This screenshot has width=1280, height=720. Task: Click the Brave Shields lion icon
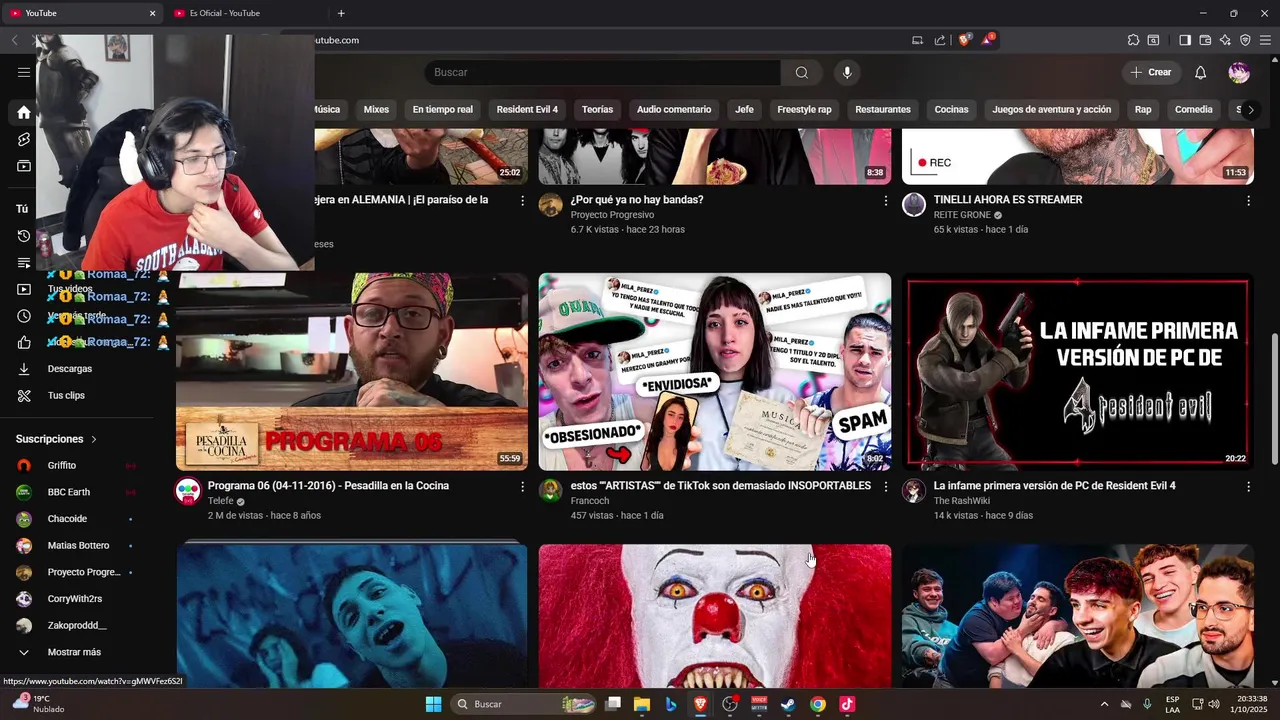[965, 40]
